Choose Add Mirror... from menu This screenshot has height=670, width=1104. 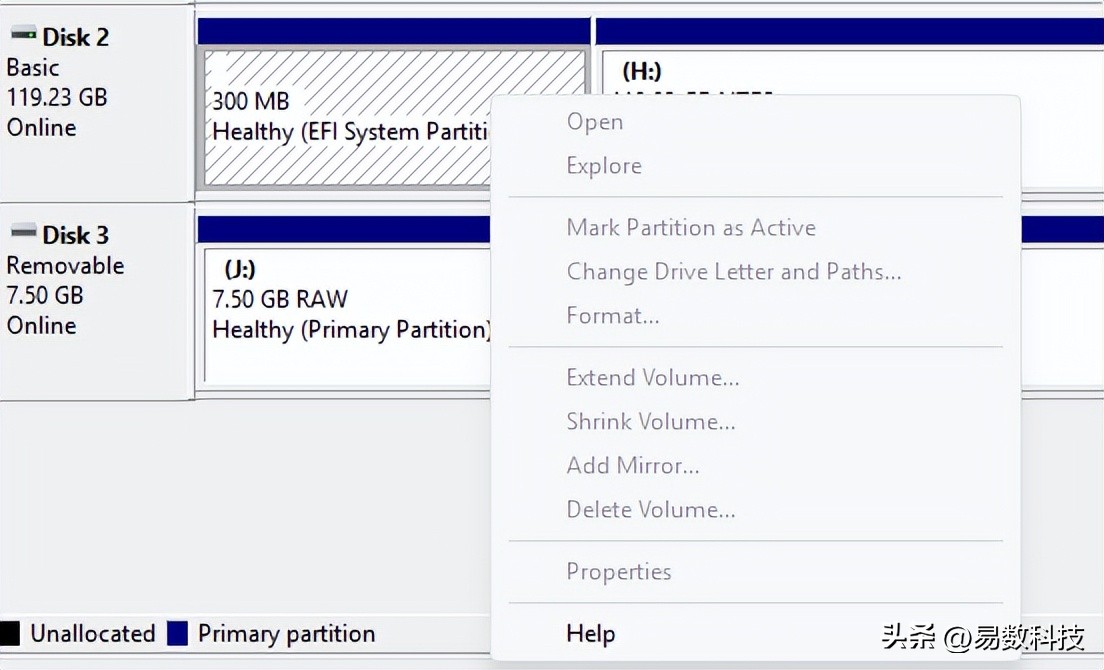(633, 465)
